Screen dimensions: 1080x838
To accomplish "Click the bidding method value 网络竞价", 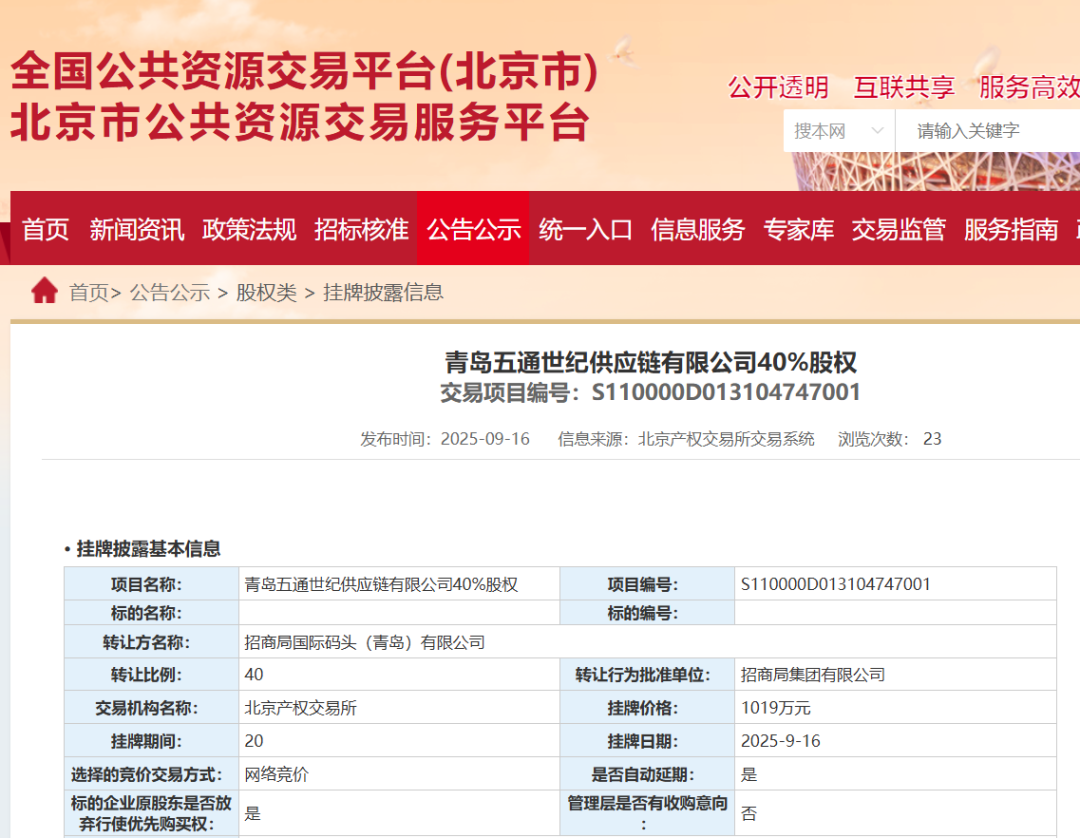I will tap(276, 775).
